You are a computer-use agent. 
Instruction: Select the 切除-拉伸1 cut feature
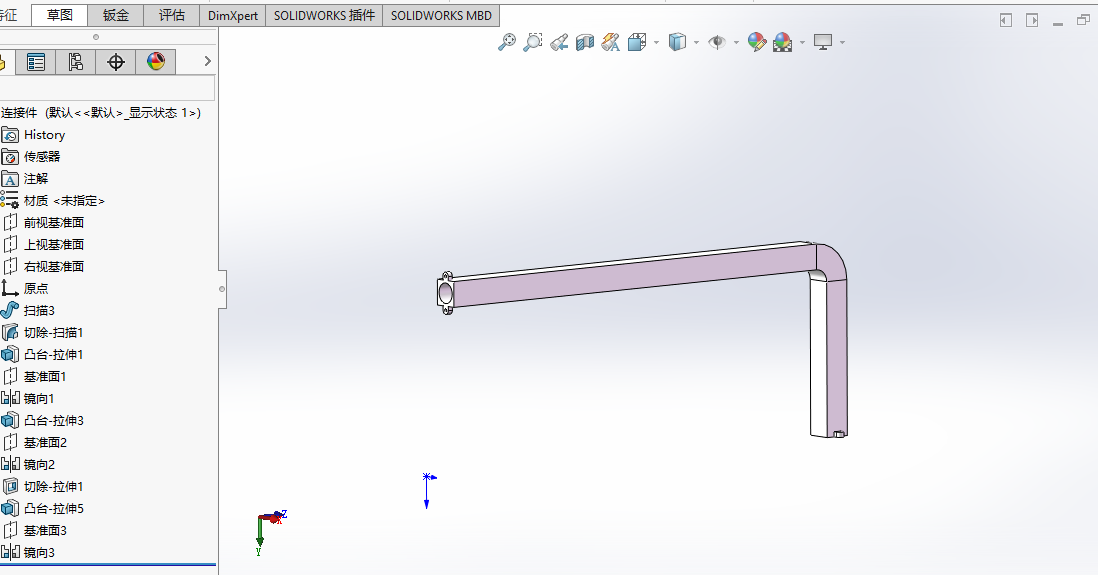point(53,487)
